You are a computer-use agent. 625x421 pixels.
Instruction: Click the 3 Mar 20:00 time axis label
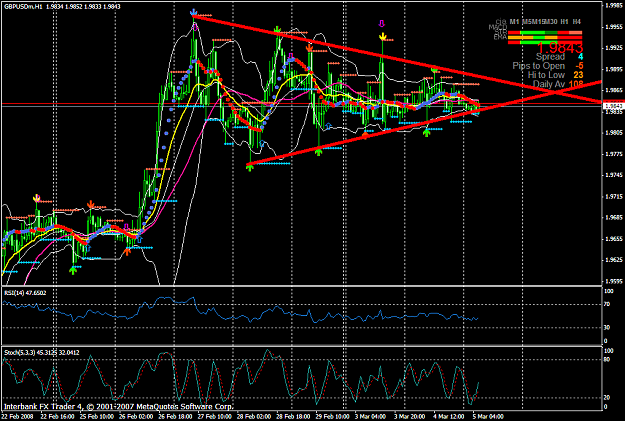click(410, 416)
